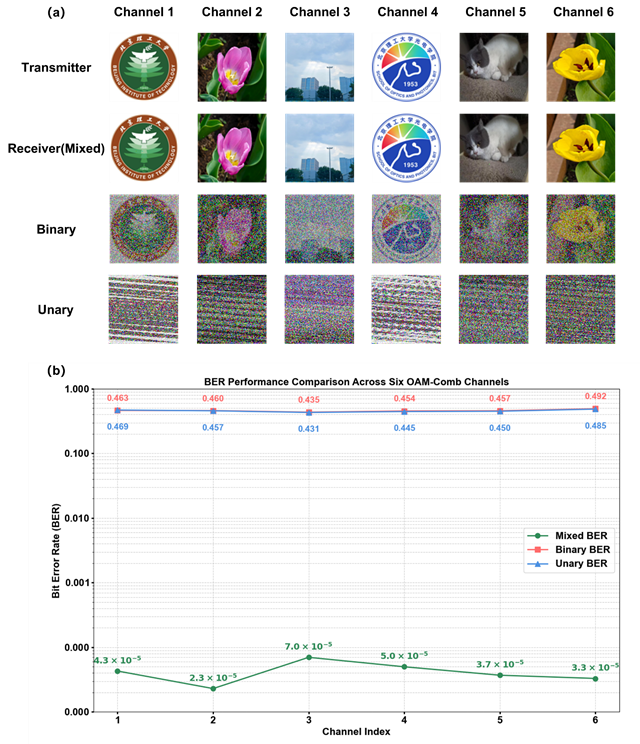Click the Mixed BER data point at channel 2
This screenshot has height=744, width=640.
click(213, 688)
